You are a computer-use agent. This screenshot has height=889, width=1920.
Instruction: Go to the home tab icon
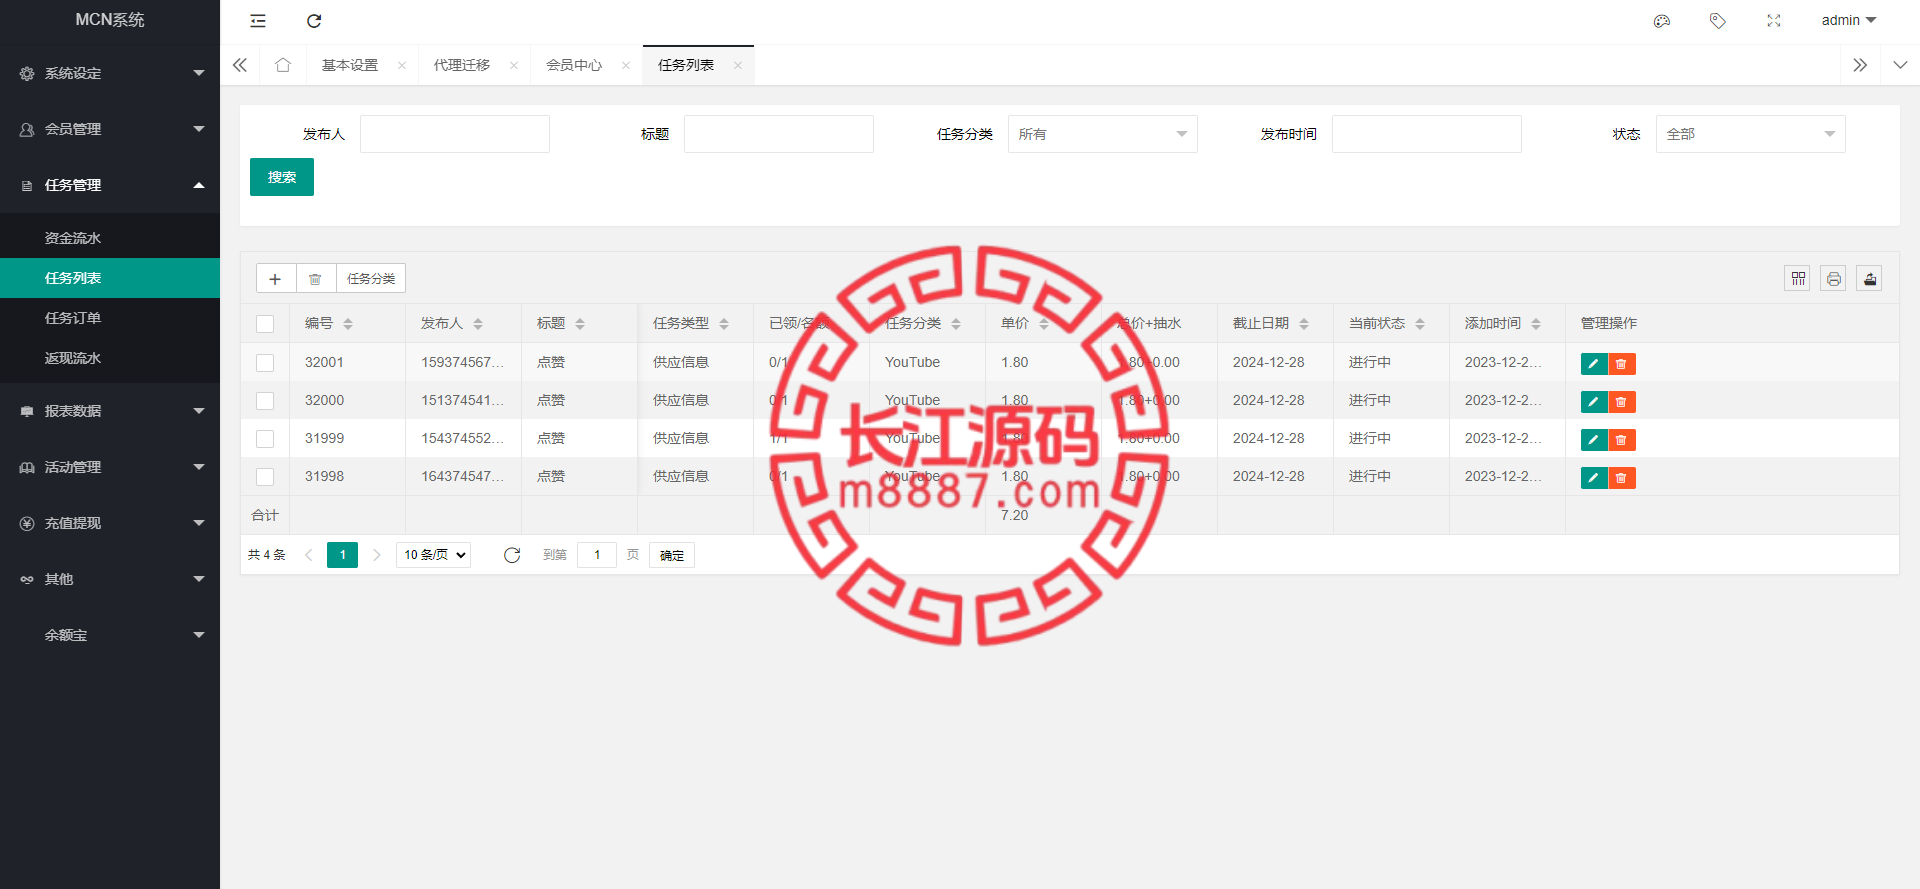click(x=283, y=65)
